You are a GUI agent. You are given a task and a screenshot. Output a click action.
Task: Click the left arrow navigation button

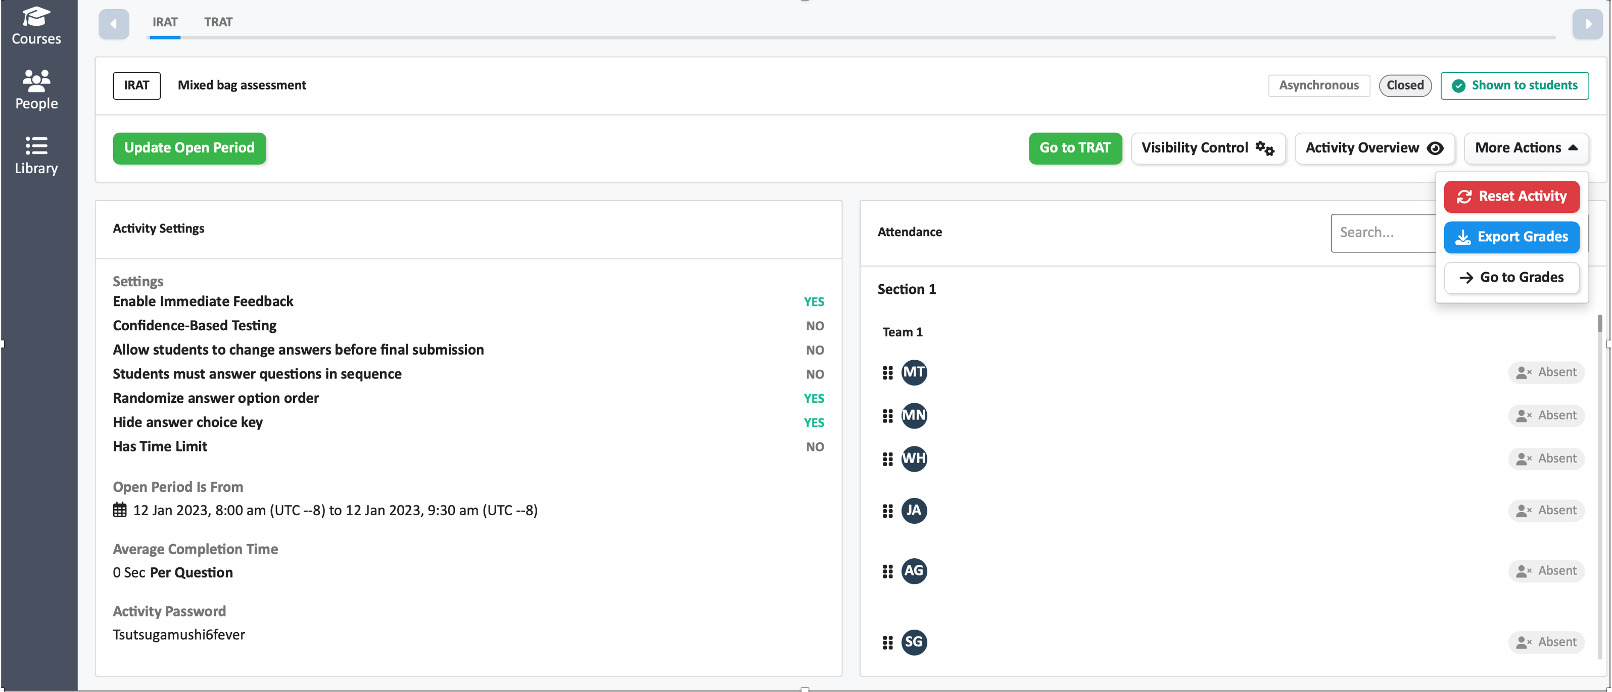point(114,24)
